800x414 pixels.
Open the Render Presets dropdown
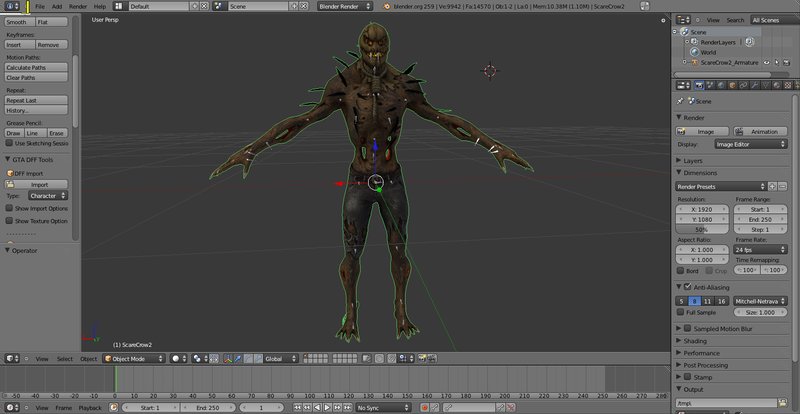(x=721, y=186)
